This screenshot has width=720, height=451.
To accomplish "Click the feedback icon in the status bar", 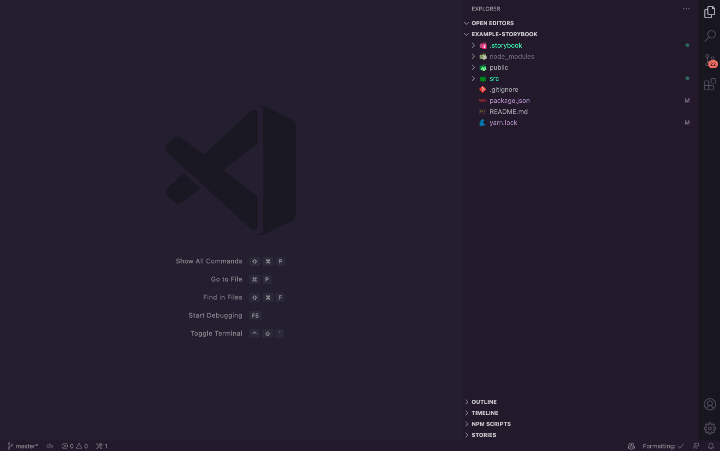I will 696,446.
